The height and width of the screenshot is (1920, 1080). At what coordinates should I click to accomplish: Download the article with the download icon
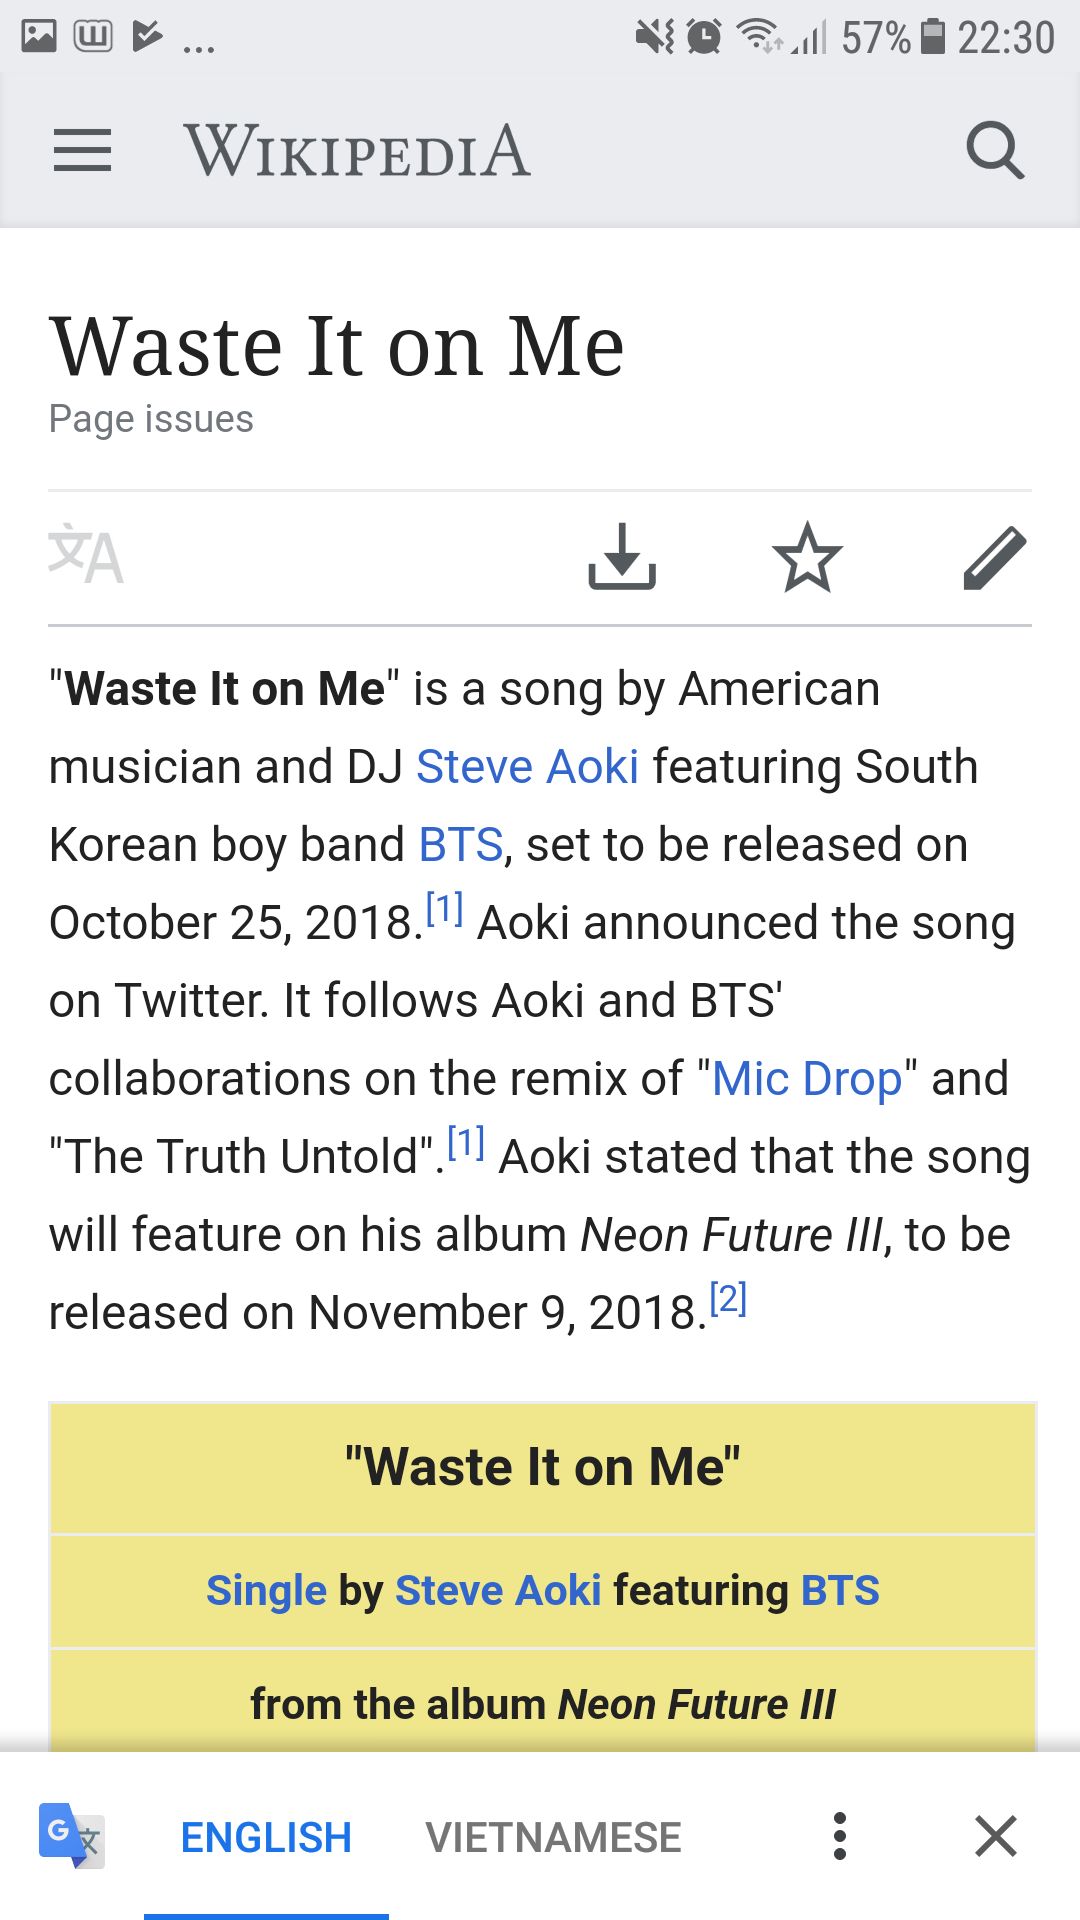[622, 556]
